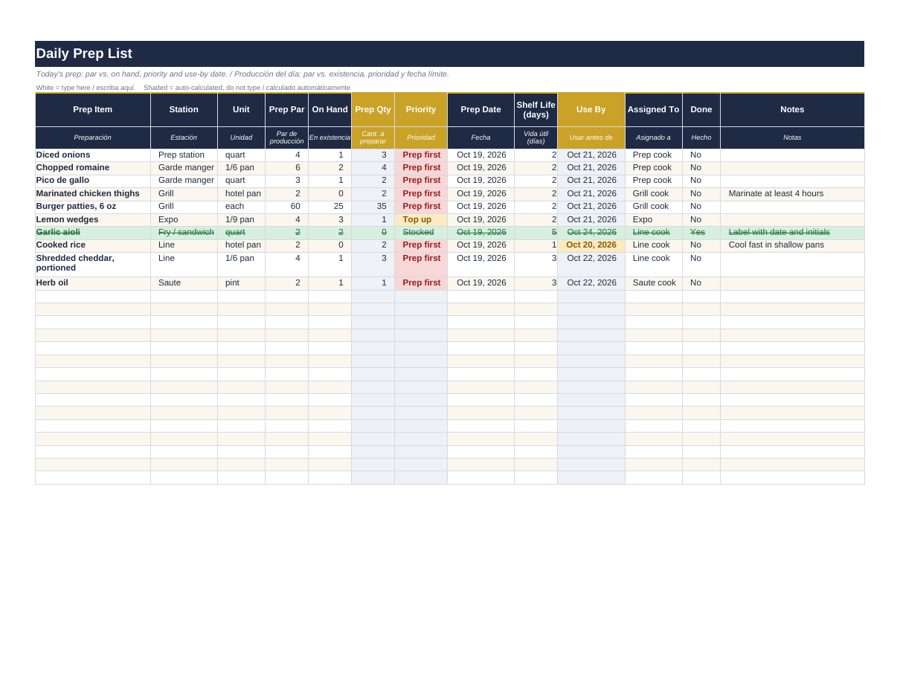Select the Shelf Life (days) header
This screenshot has width=900, height=695.
click(x=536, y=109)
